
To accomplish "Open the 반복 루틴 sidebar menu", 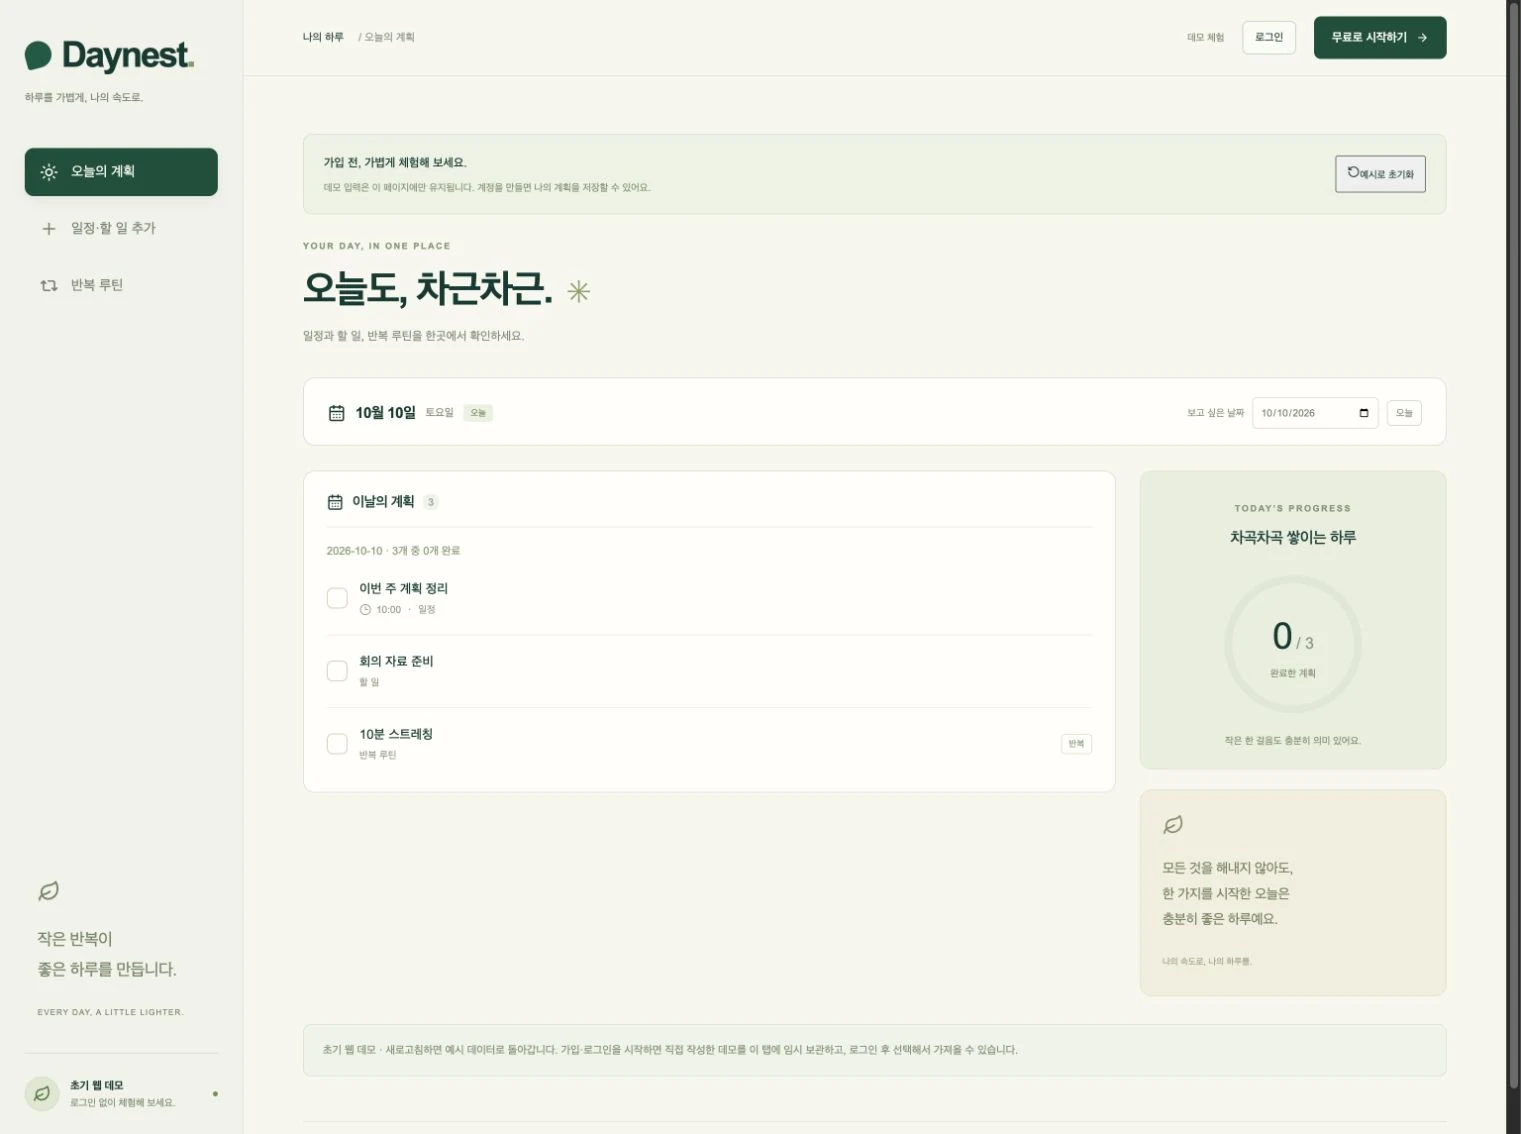I will 121,286.
